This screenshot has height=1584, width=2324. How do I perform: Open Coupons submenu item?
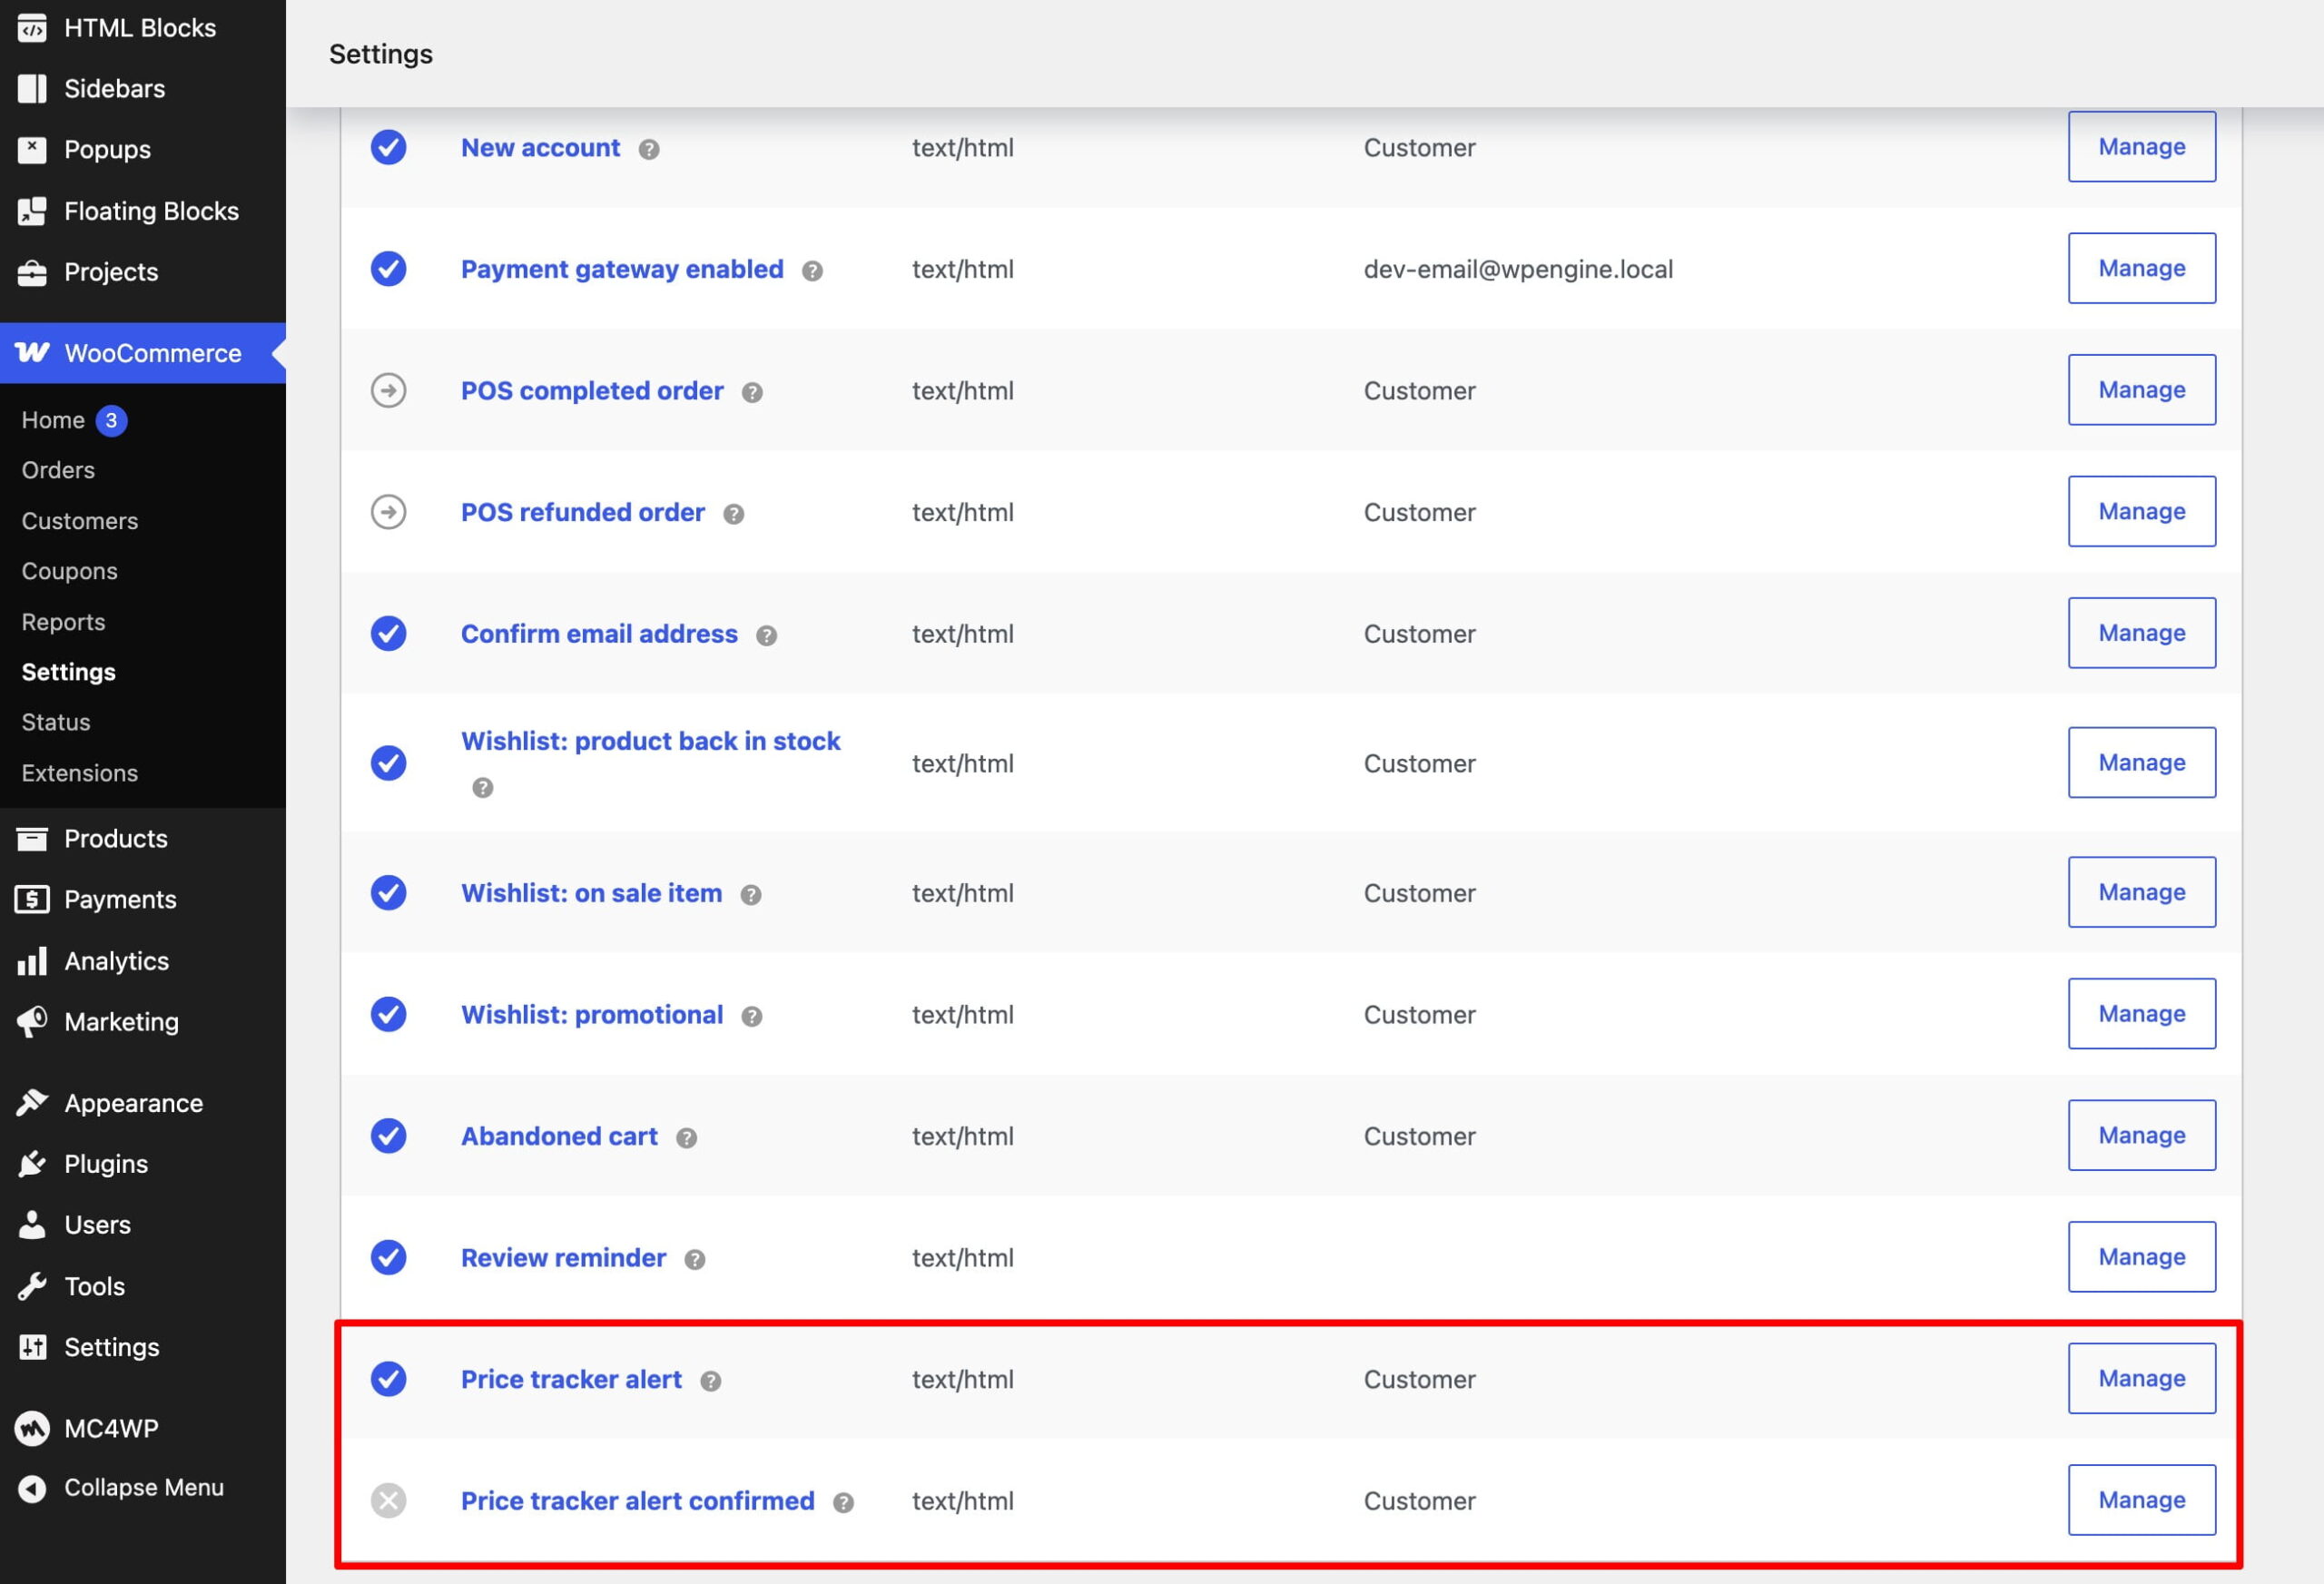(x=69, y=571)
